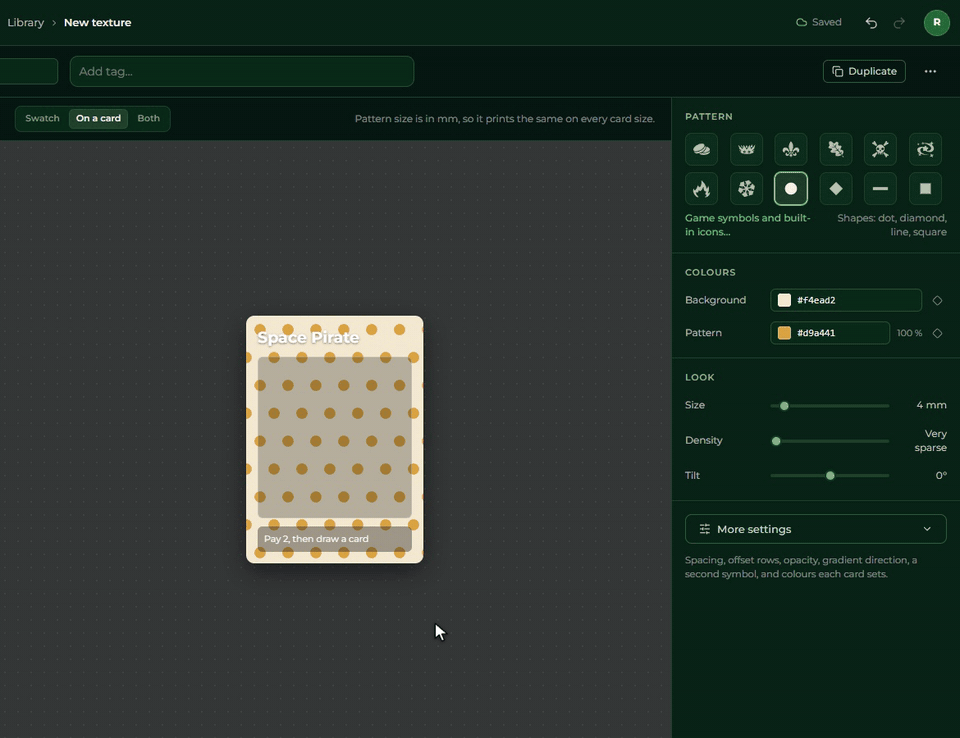Switch preview to Both view

148,118
